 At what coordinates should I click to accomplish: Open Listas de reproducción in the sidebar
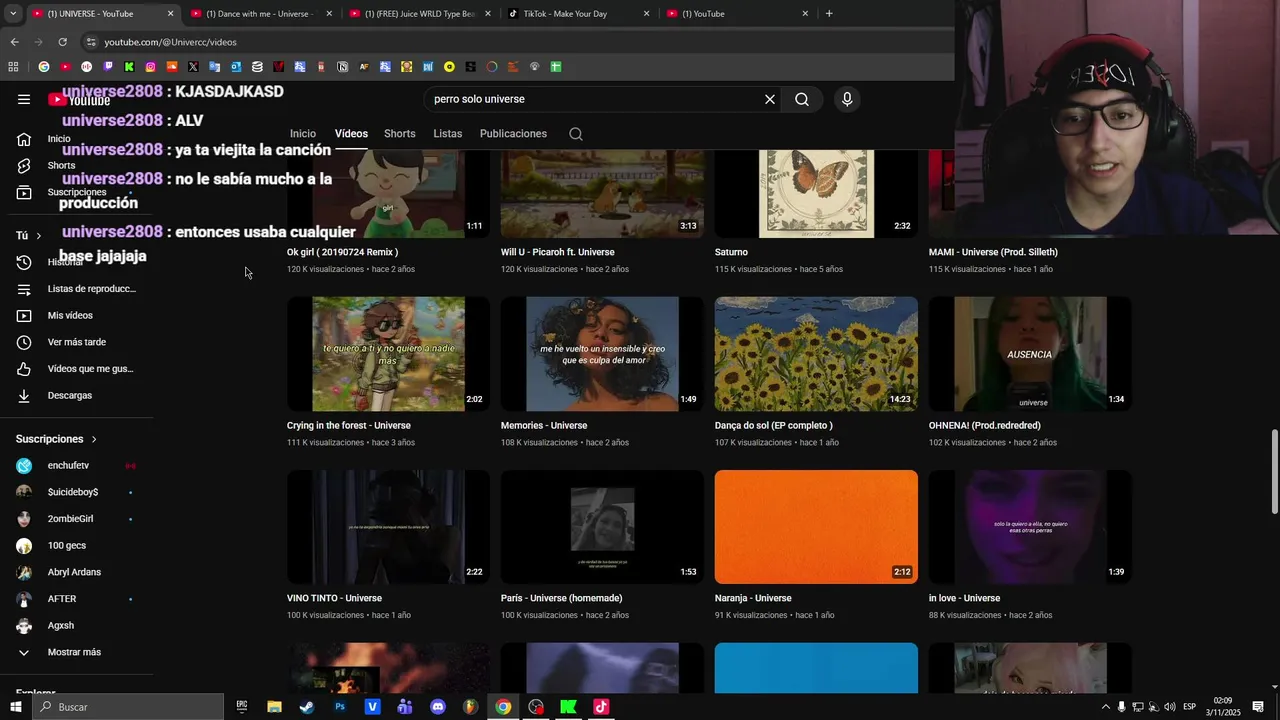coord(76,289)
